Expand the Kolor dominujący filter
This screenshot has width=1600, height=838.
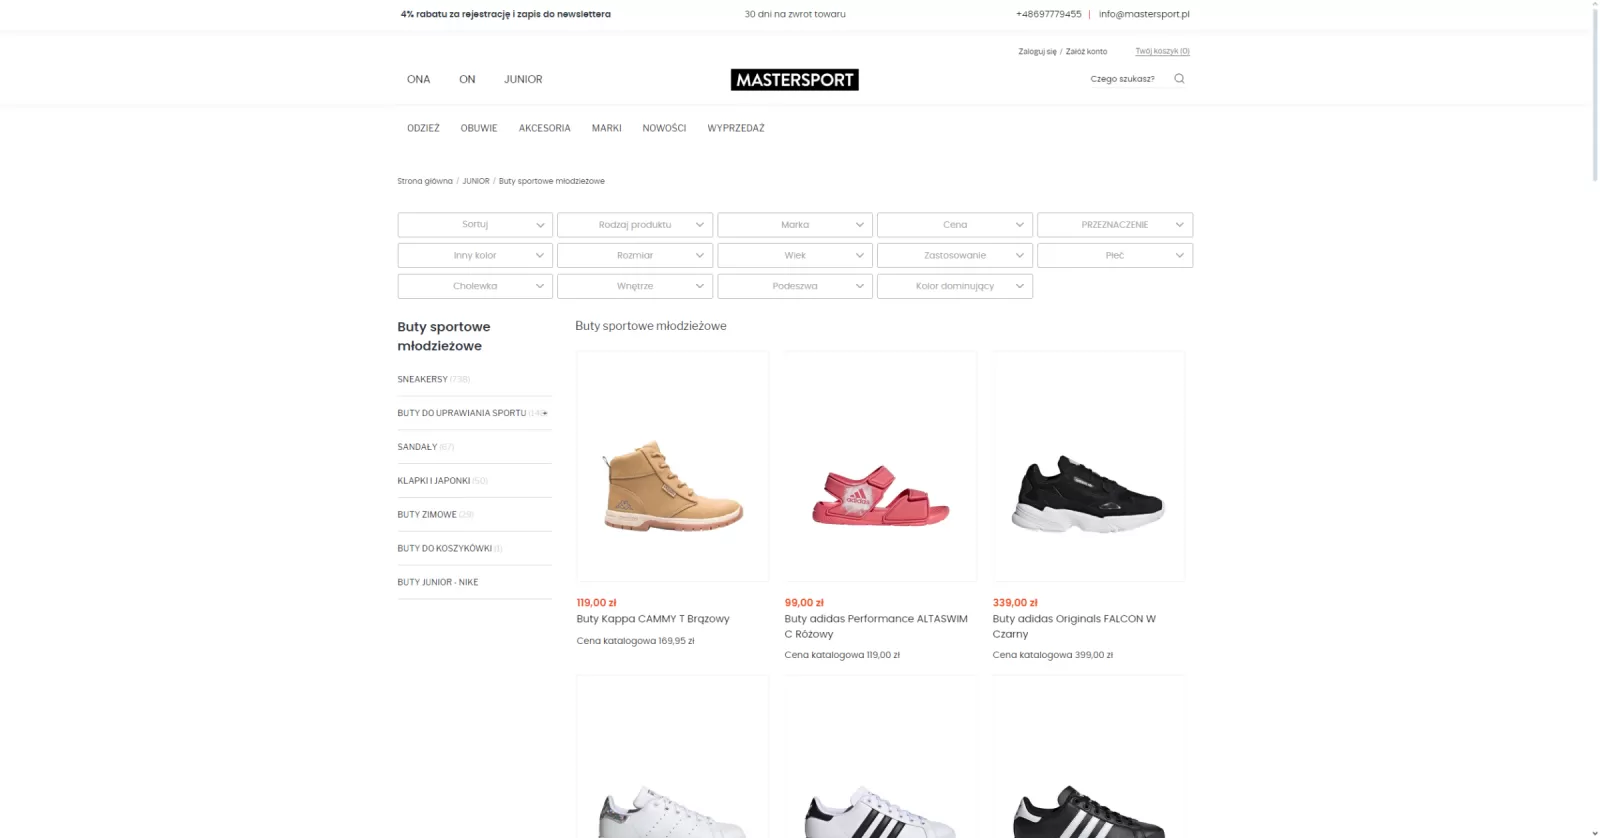click(x=955, y=286)
